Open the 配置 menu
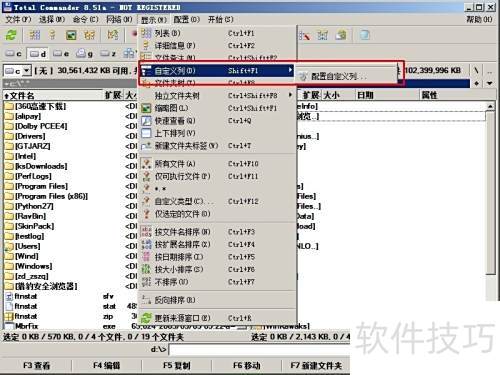Viewport: 500px width, 375px height. click(x=186, y=20)
